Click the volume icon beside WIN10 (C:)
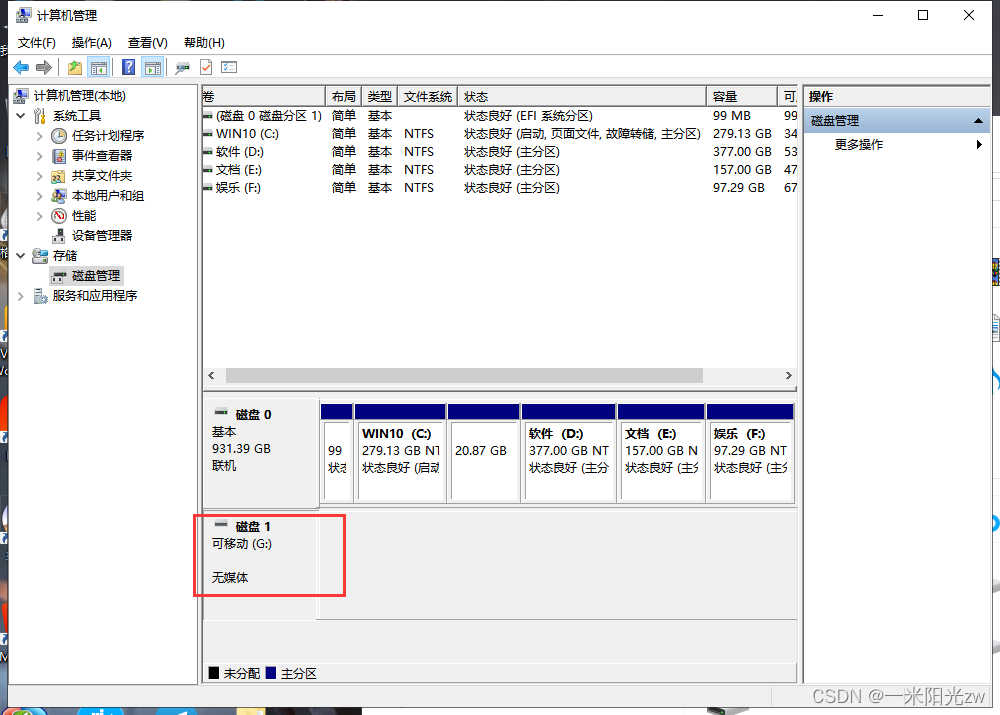The image size is (1000, 715). (x=207, y=134)
